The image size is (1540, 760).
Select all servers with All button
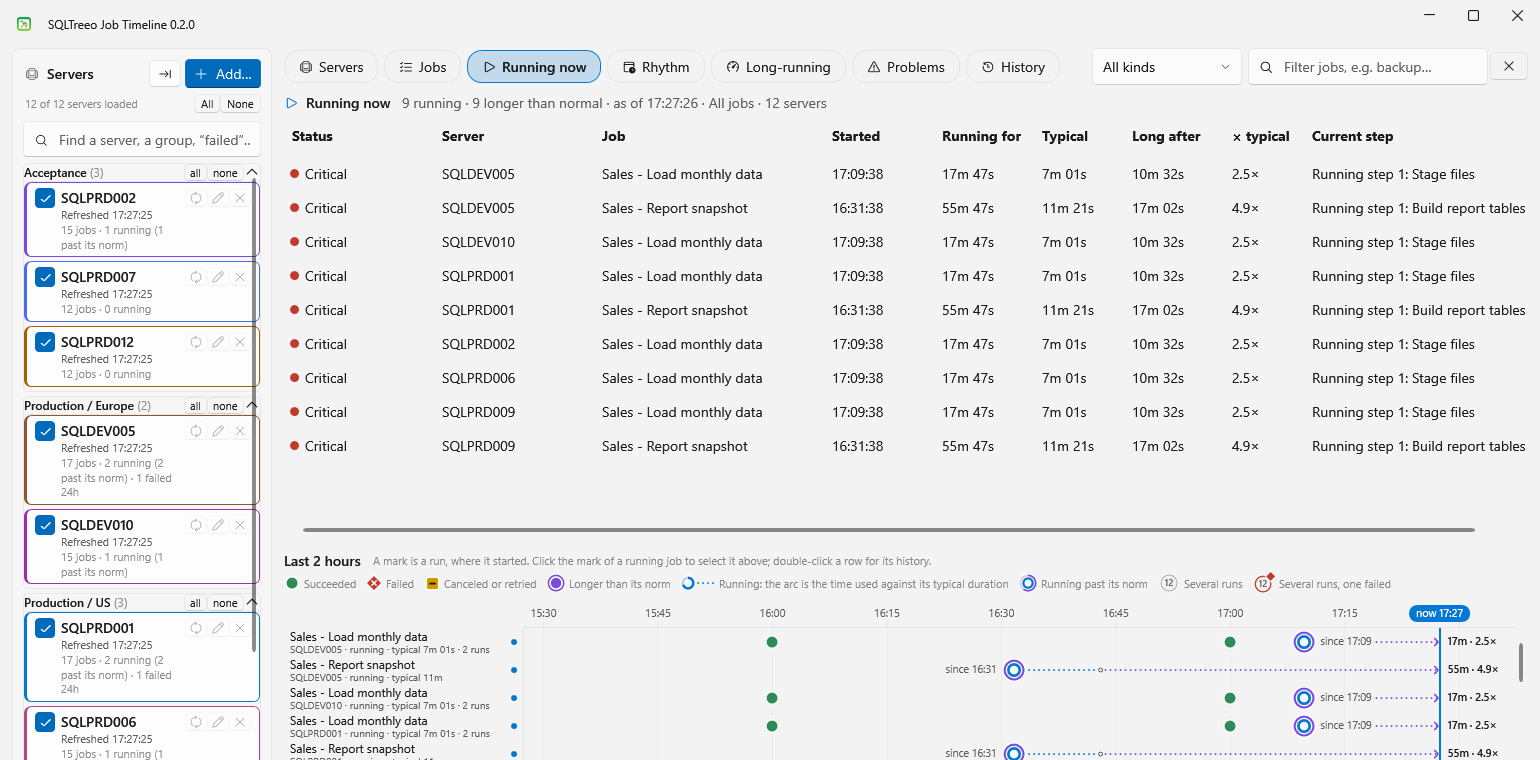pos(207,104)
